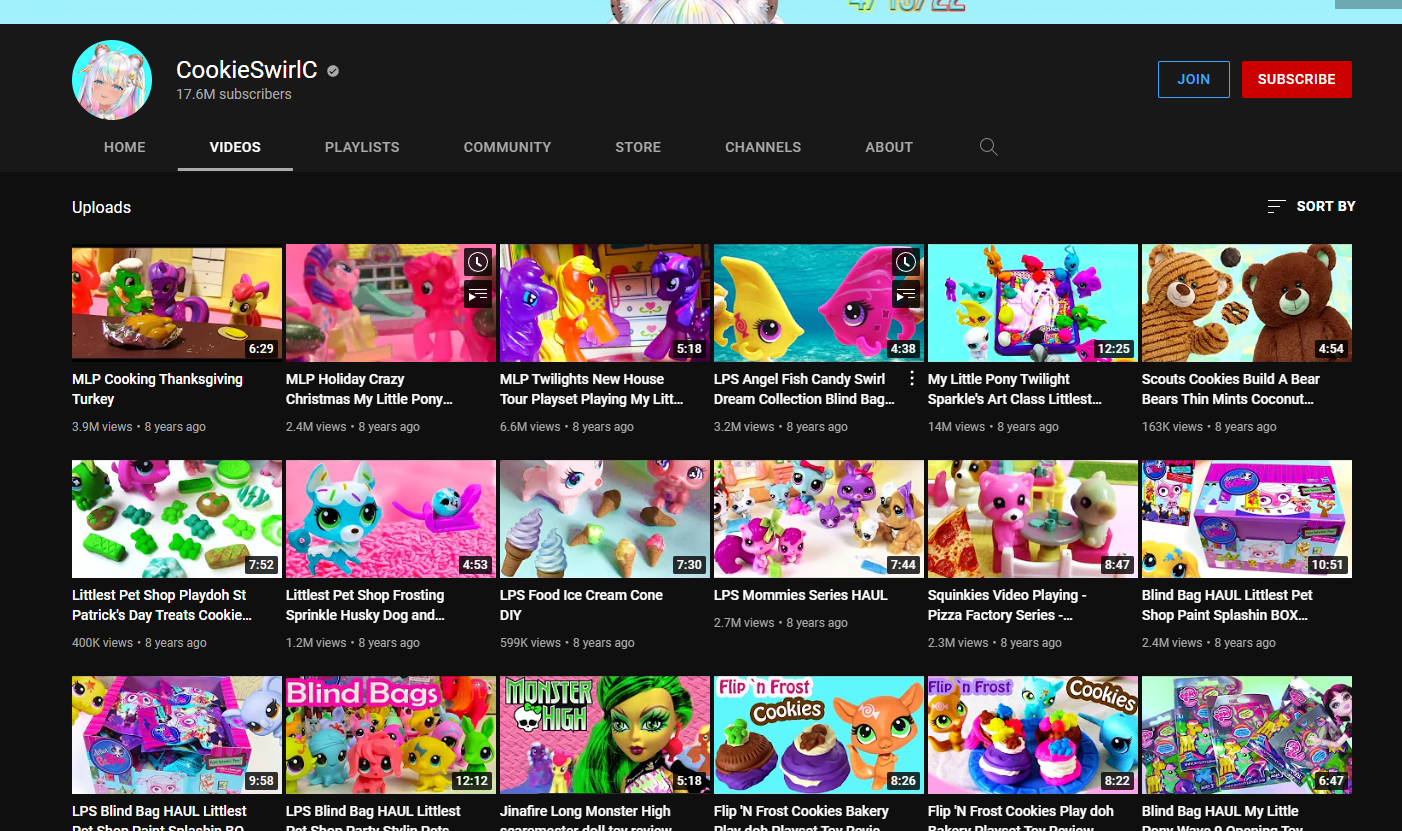Select the Store tab
Image resolution: width=1402 pixels, height=831 pixels.
(638, 147)
